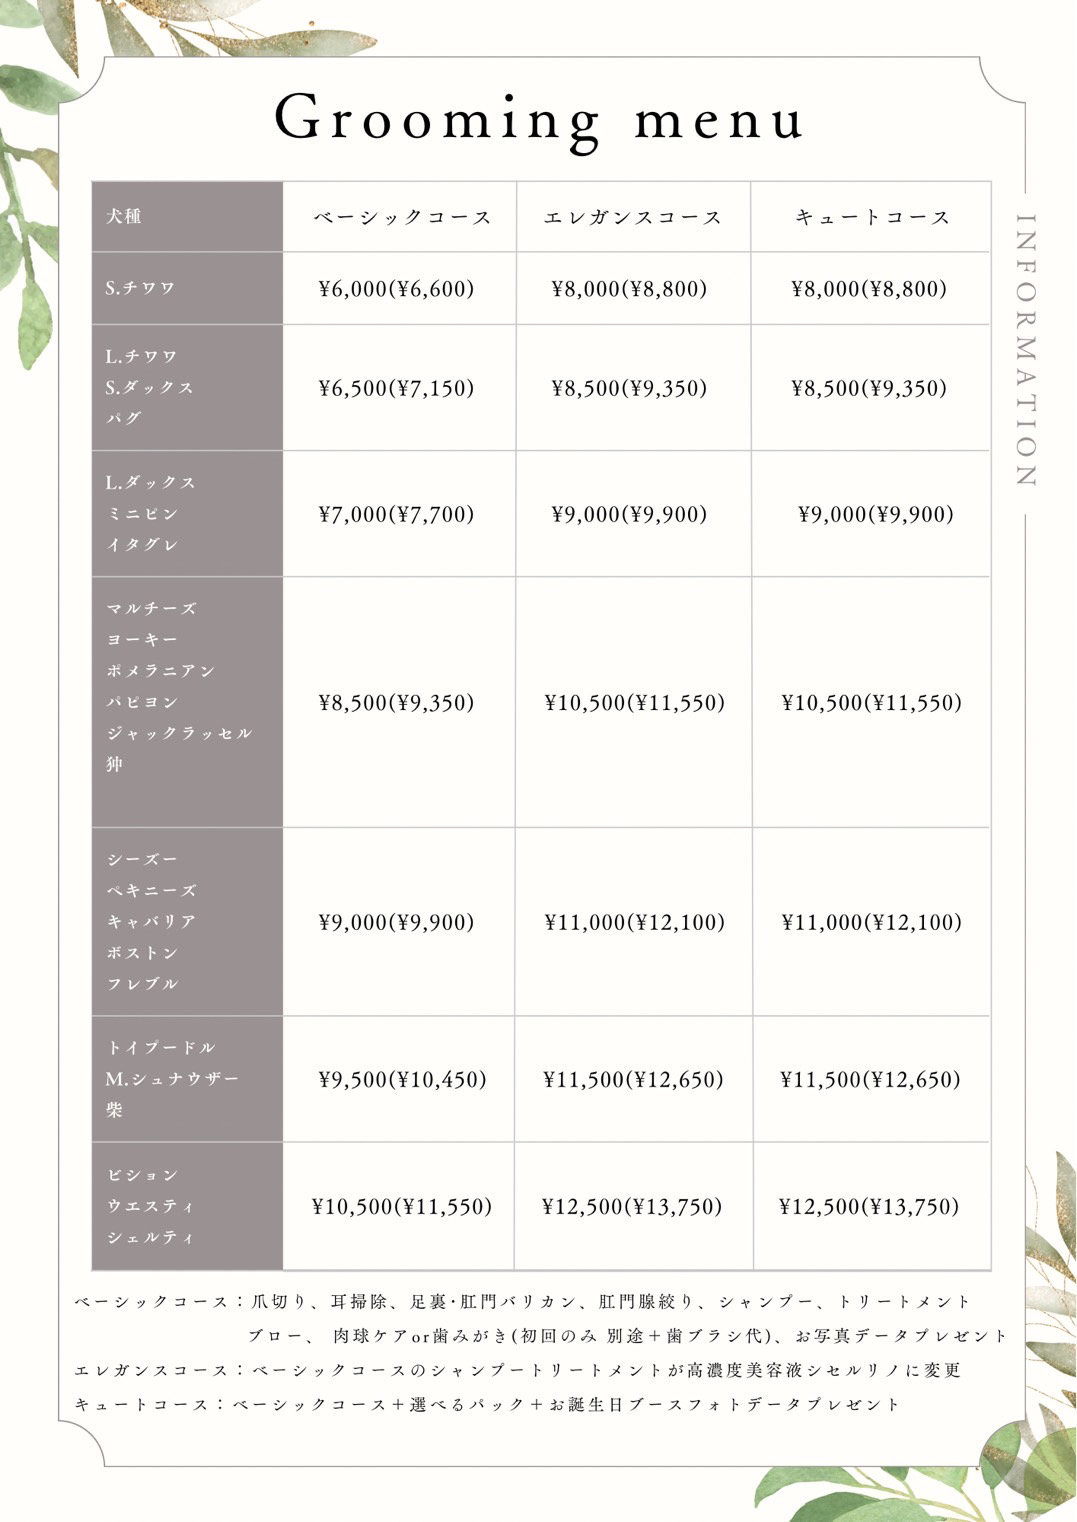Select the エレガンスコース column header
This screenshot has width=1077, height=1522.
click(633, 217)
